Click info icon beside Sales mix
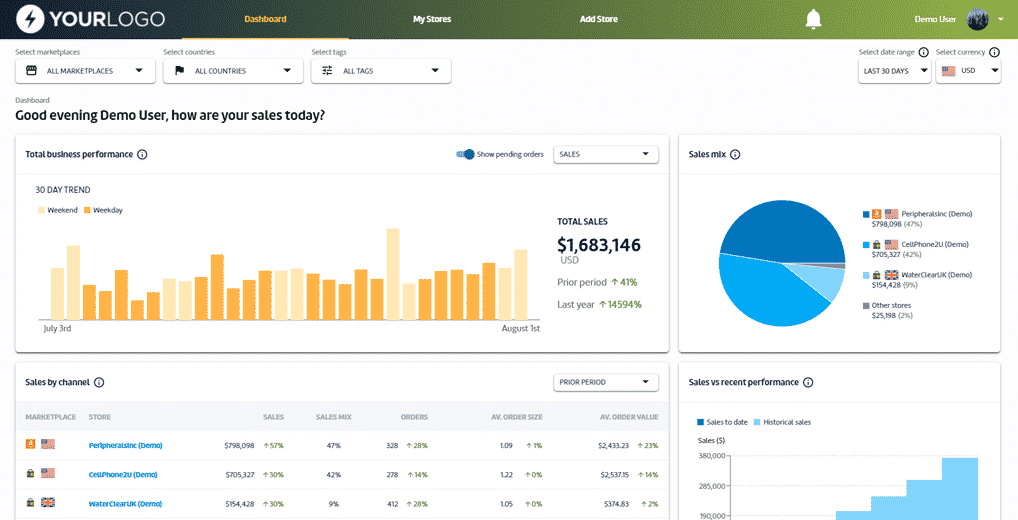Screen dimensions: 1018x520 (x=735, y=155)
